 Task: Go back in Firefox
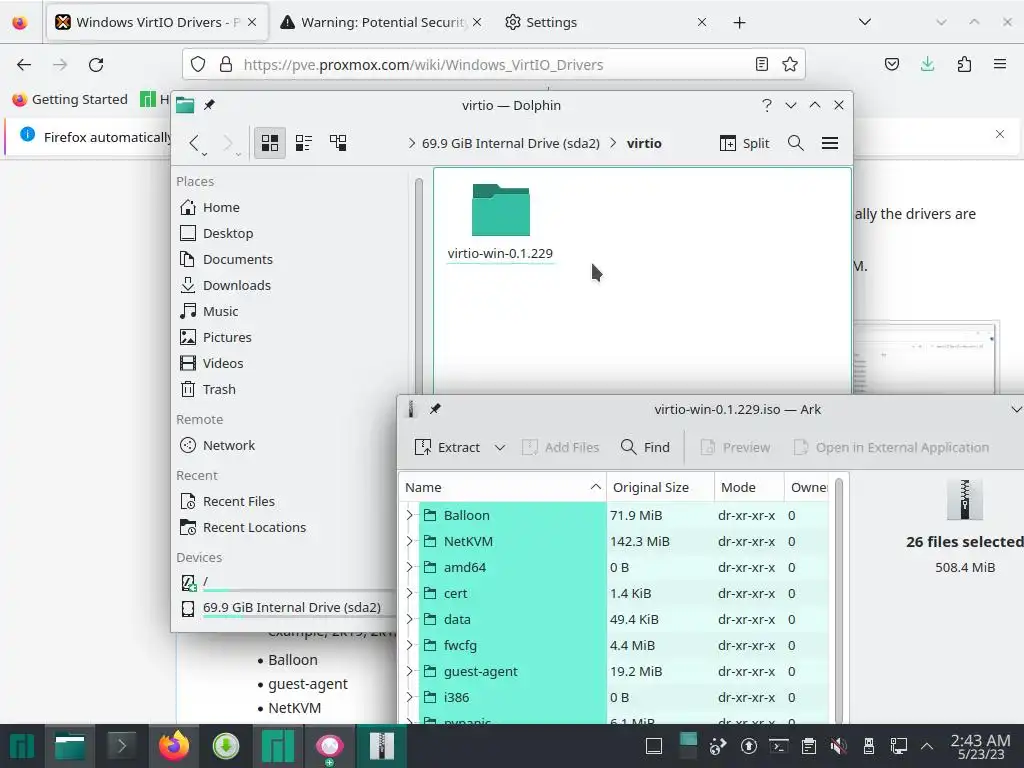coord(24,65)
